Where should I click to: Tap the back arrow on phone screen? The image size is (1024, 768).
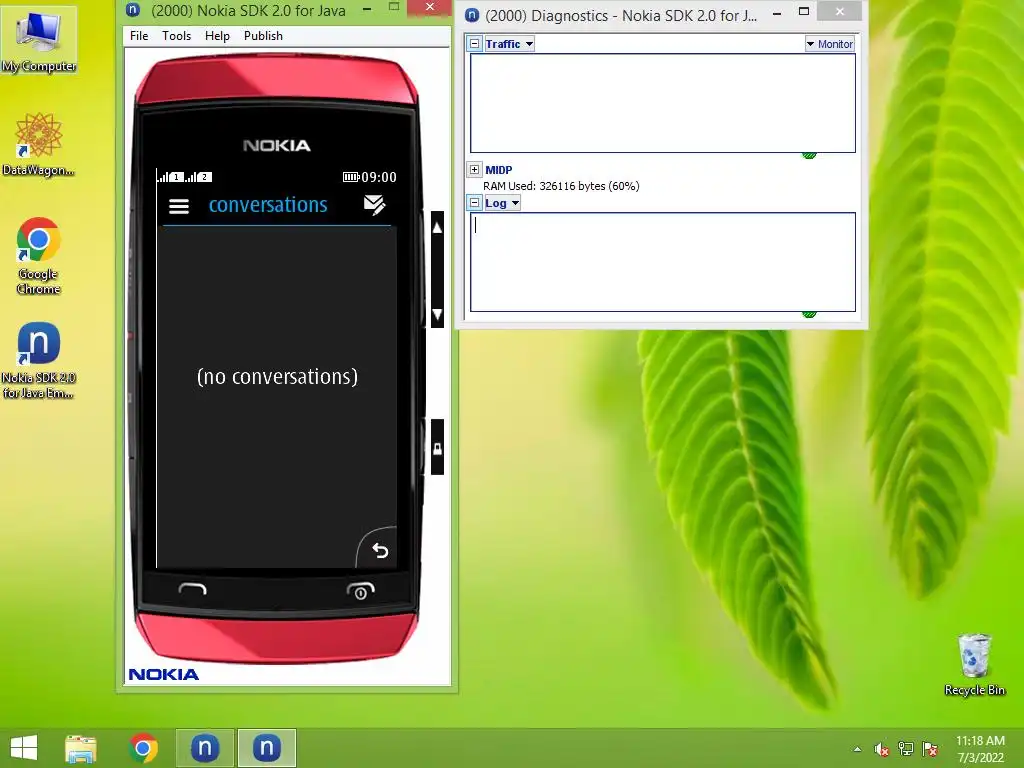pyautogui.click(x=380, y=551)
